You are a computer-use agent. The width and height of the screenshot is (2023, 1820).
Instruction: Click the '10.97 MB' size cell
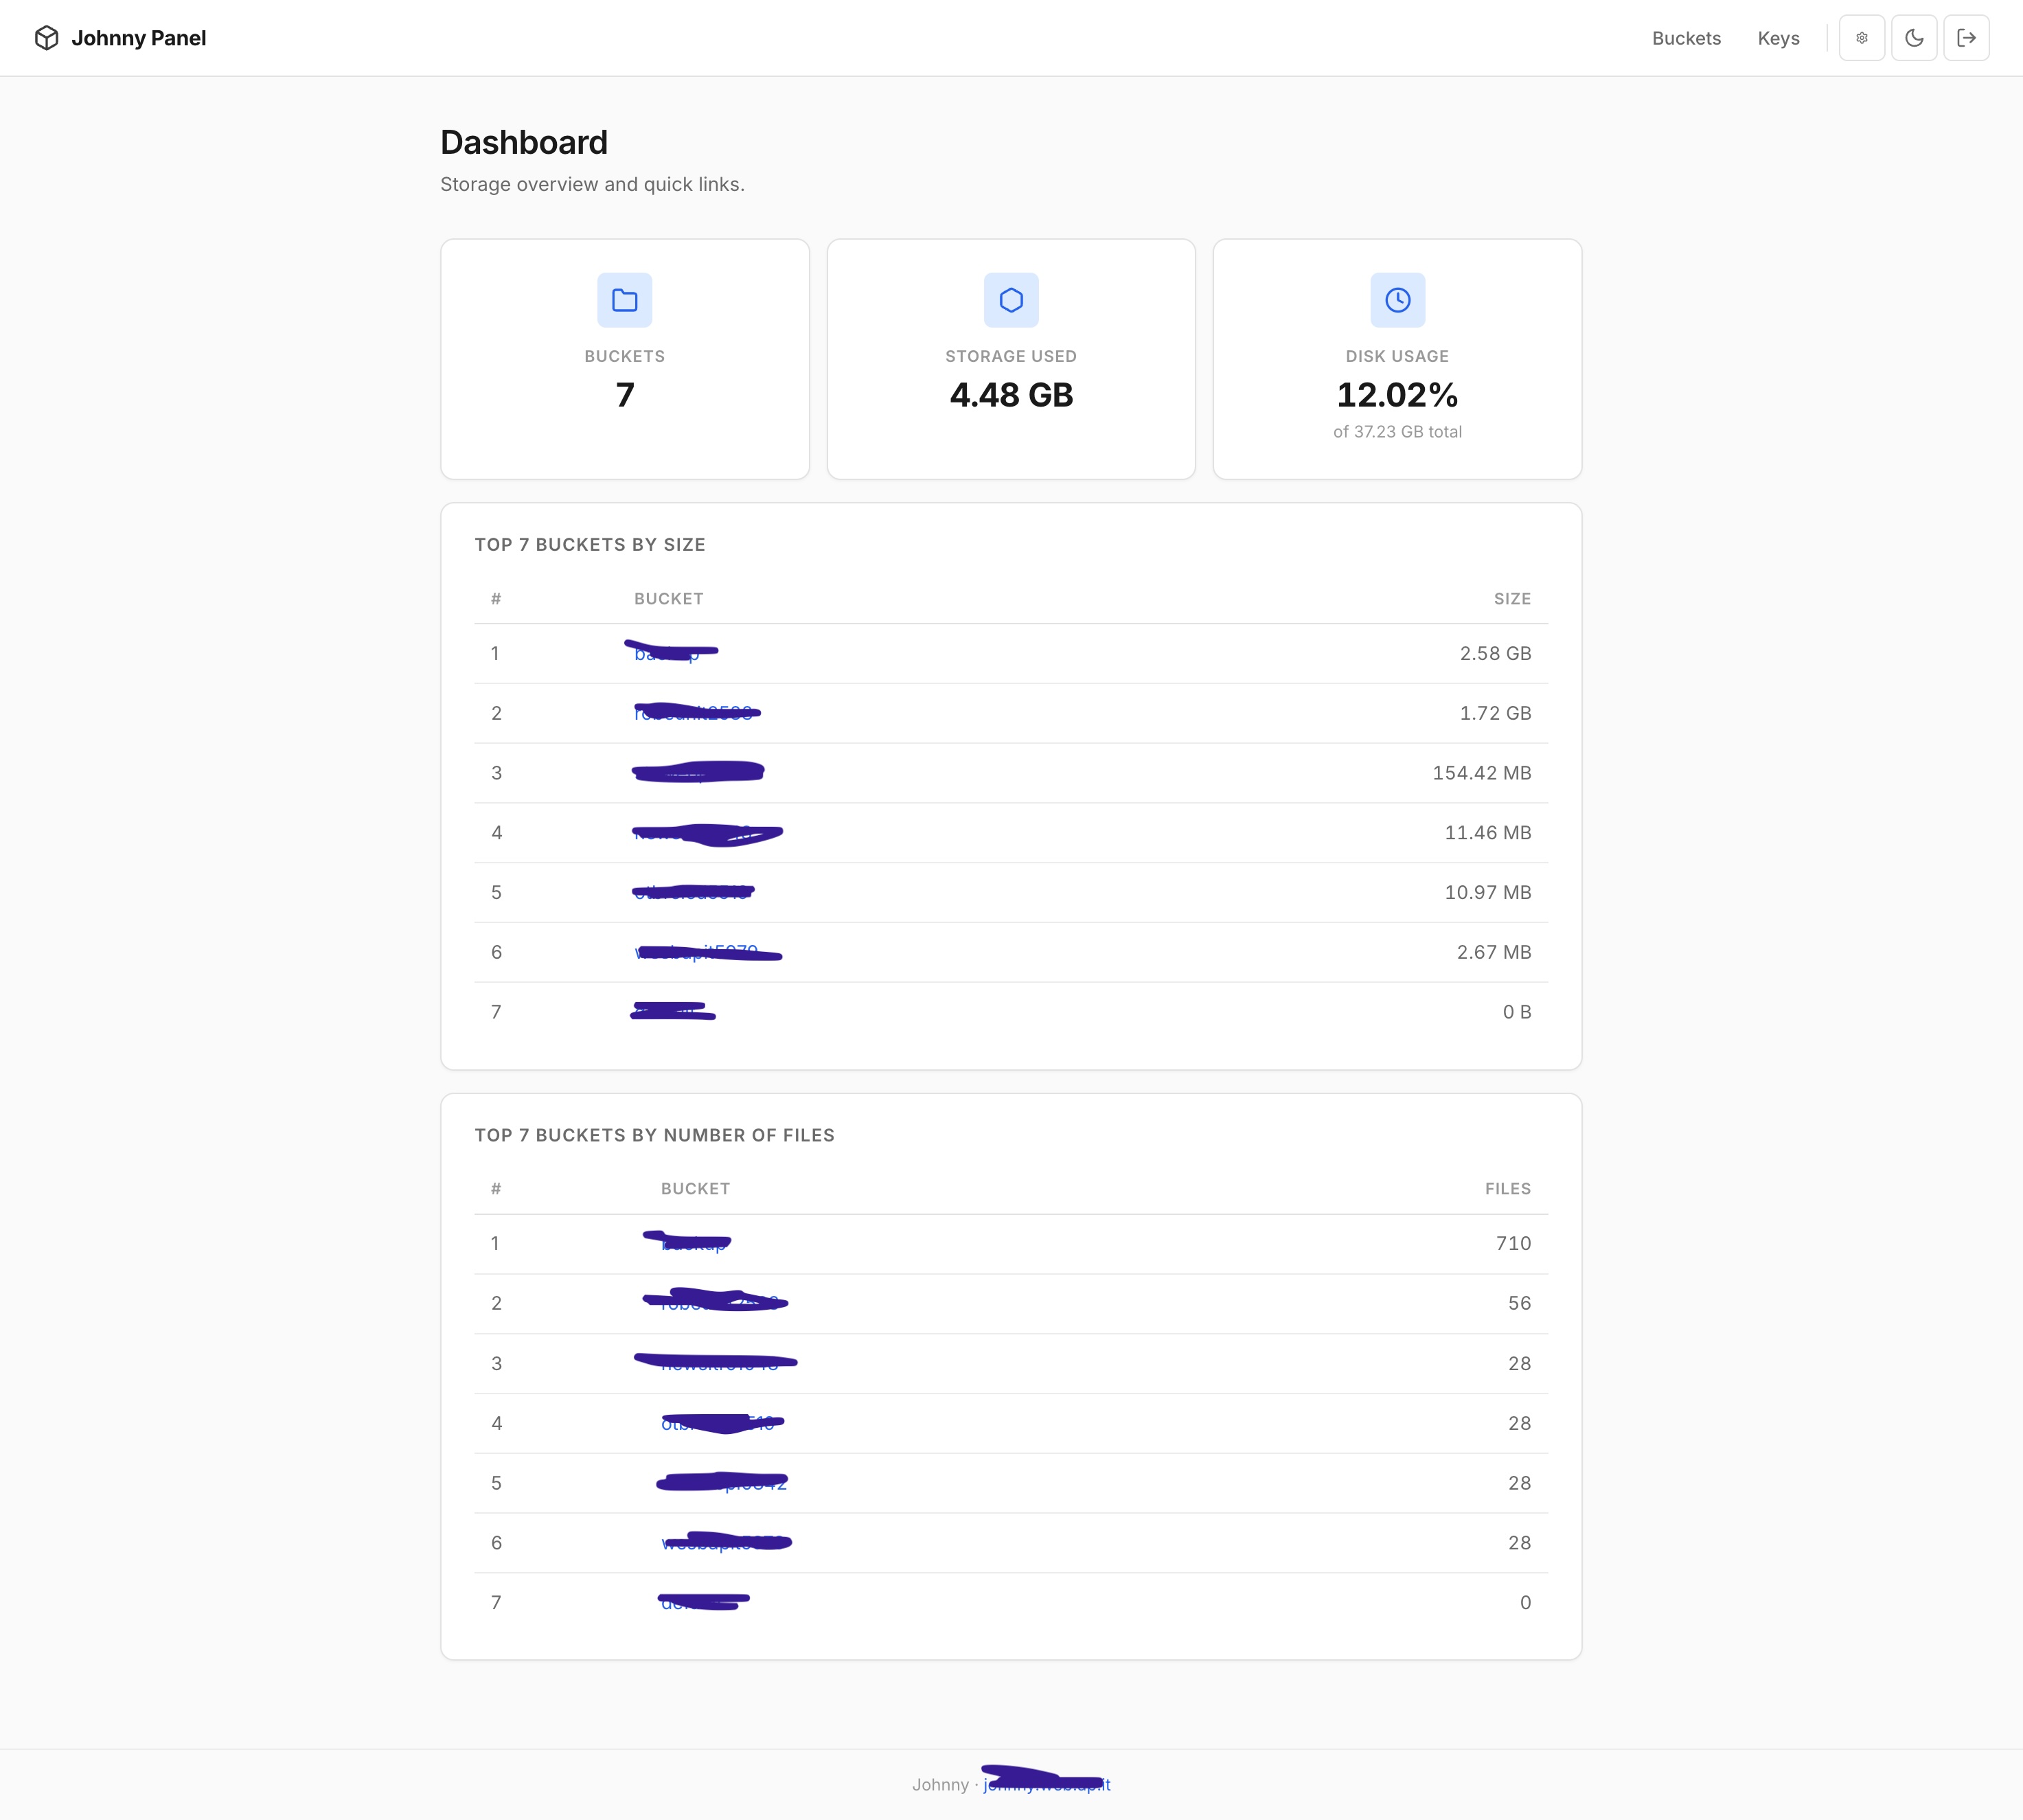tap(1487, 892)
